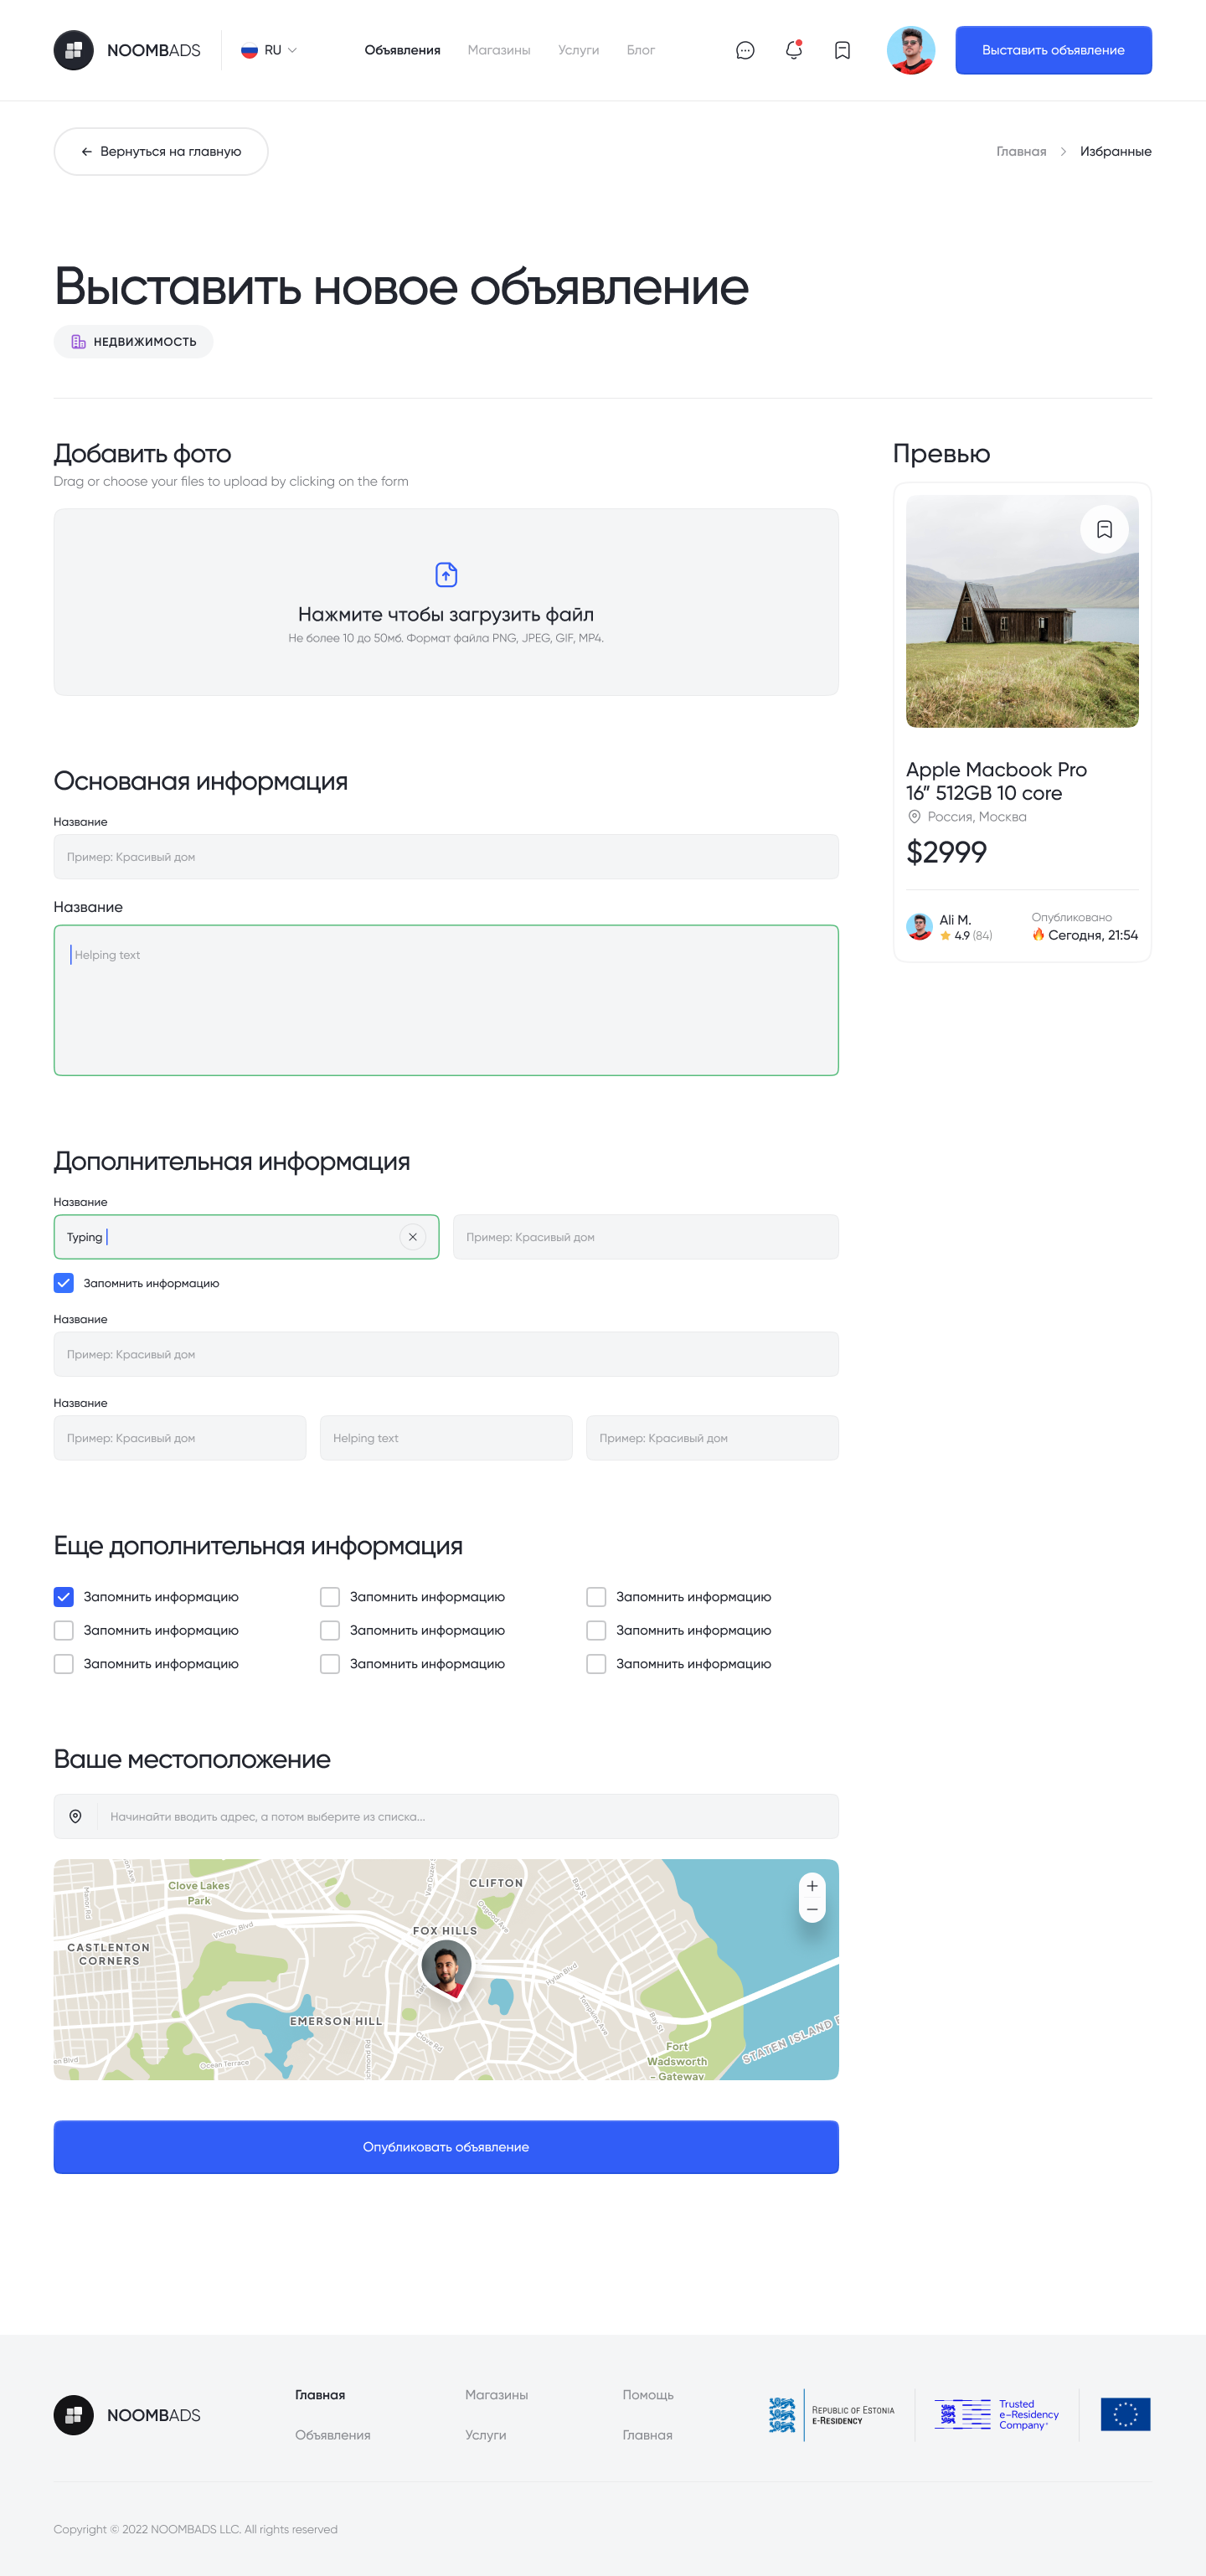Screen dimensions: 1206x2576
Task: Click the EU flag icon in footer
Action: 1125,2414
